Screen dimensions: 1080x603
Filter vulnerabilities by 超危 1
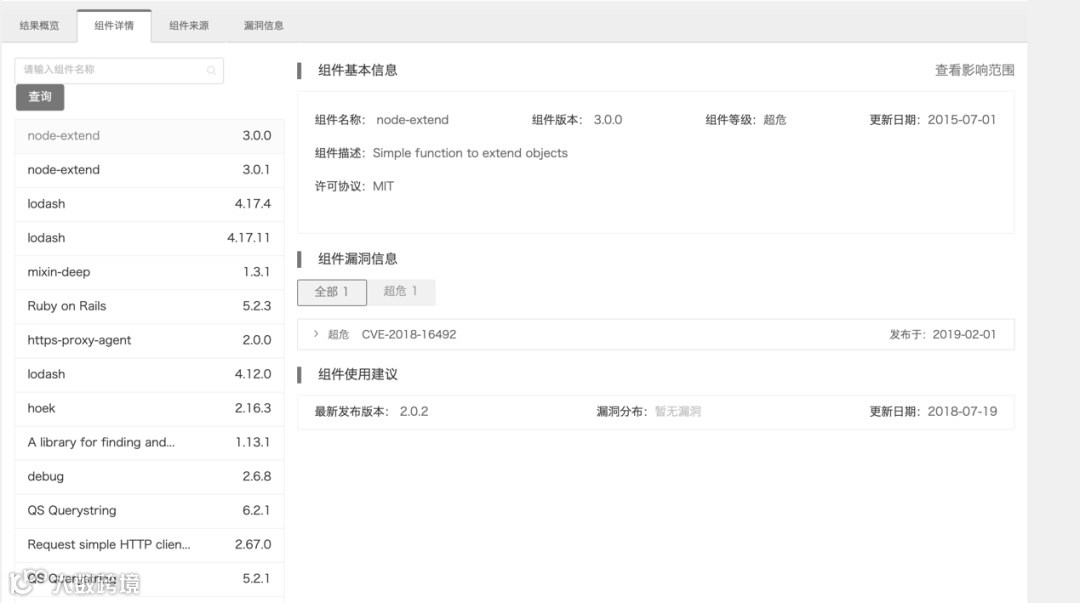pos(401,292)
